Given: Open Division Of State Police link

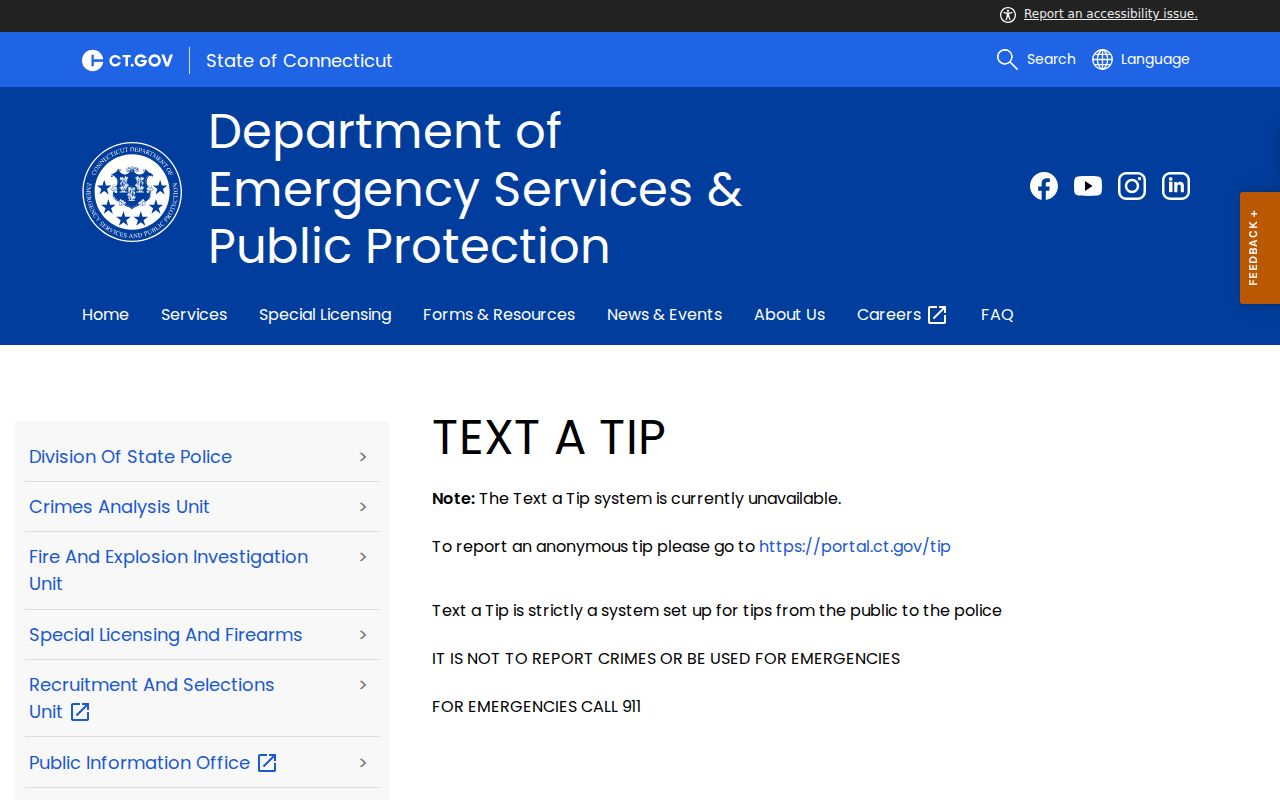Looking at the screenshot, I should (130, 457).
